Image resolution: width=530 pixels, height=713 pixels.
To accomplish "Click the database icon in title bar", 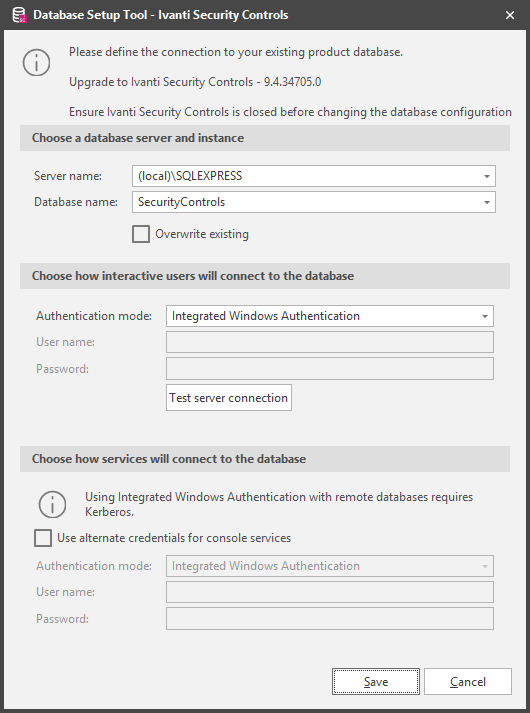I will pos(19,15).
